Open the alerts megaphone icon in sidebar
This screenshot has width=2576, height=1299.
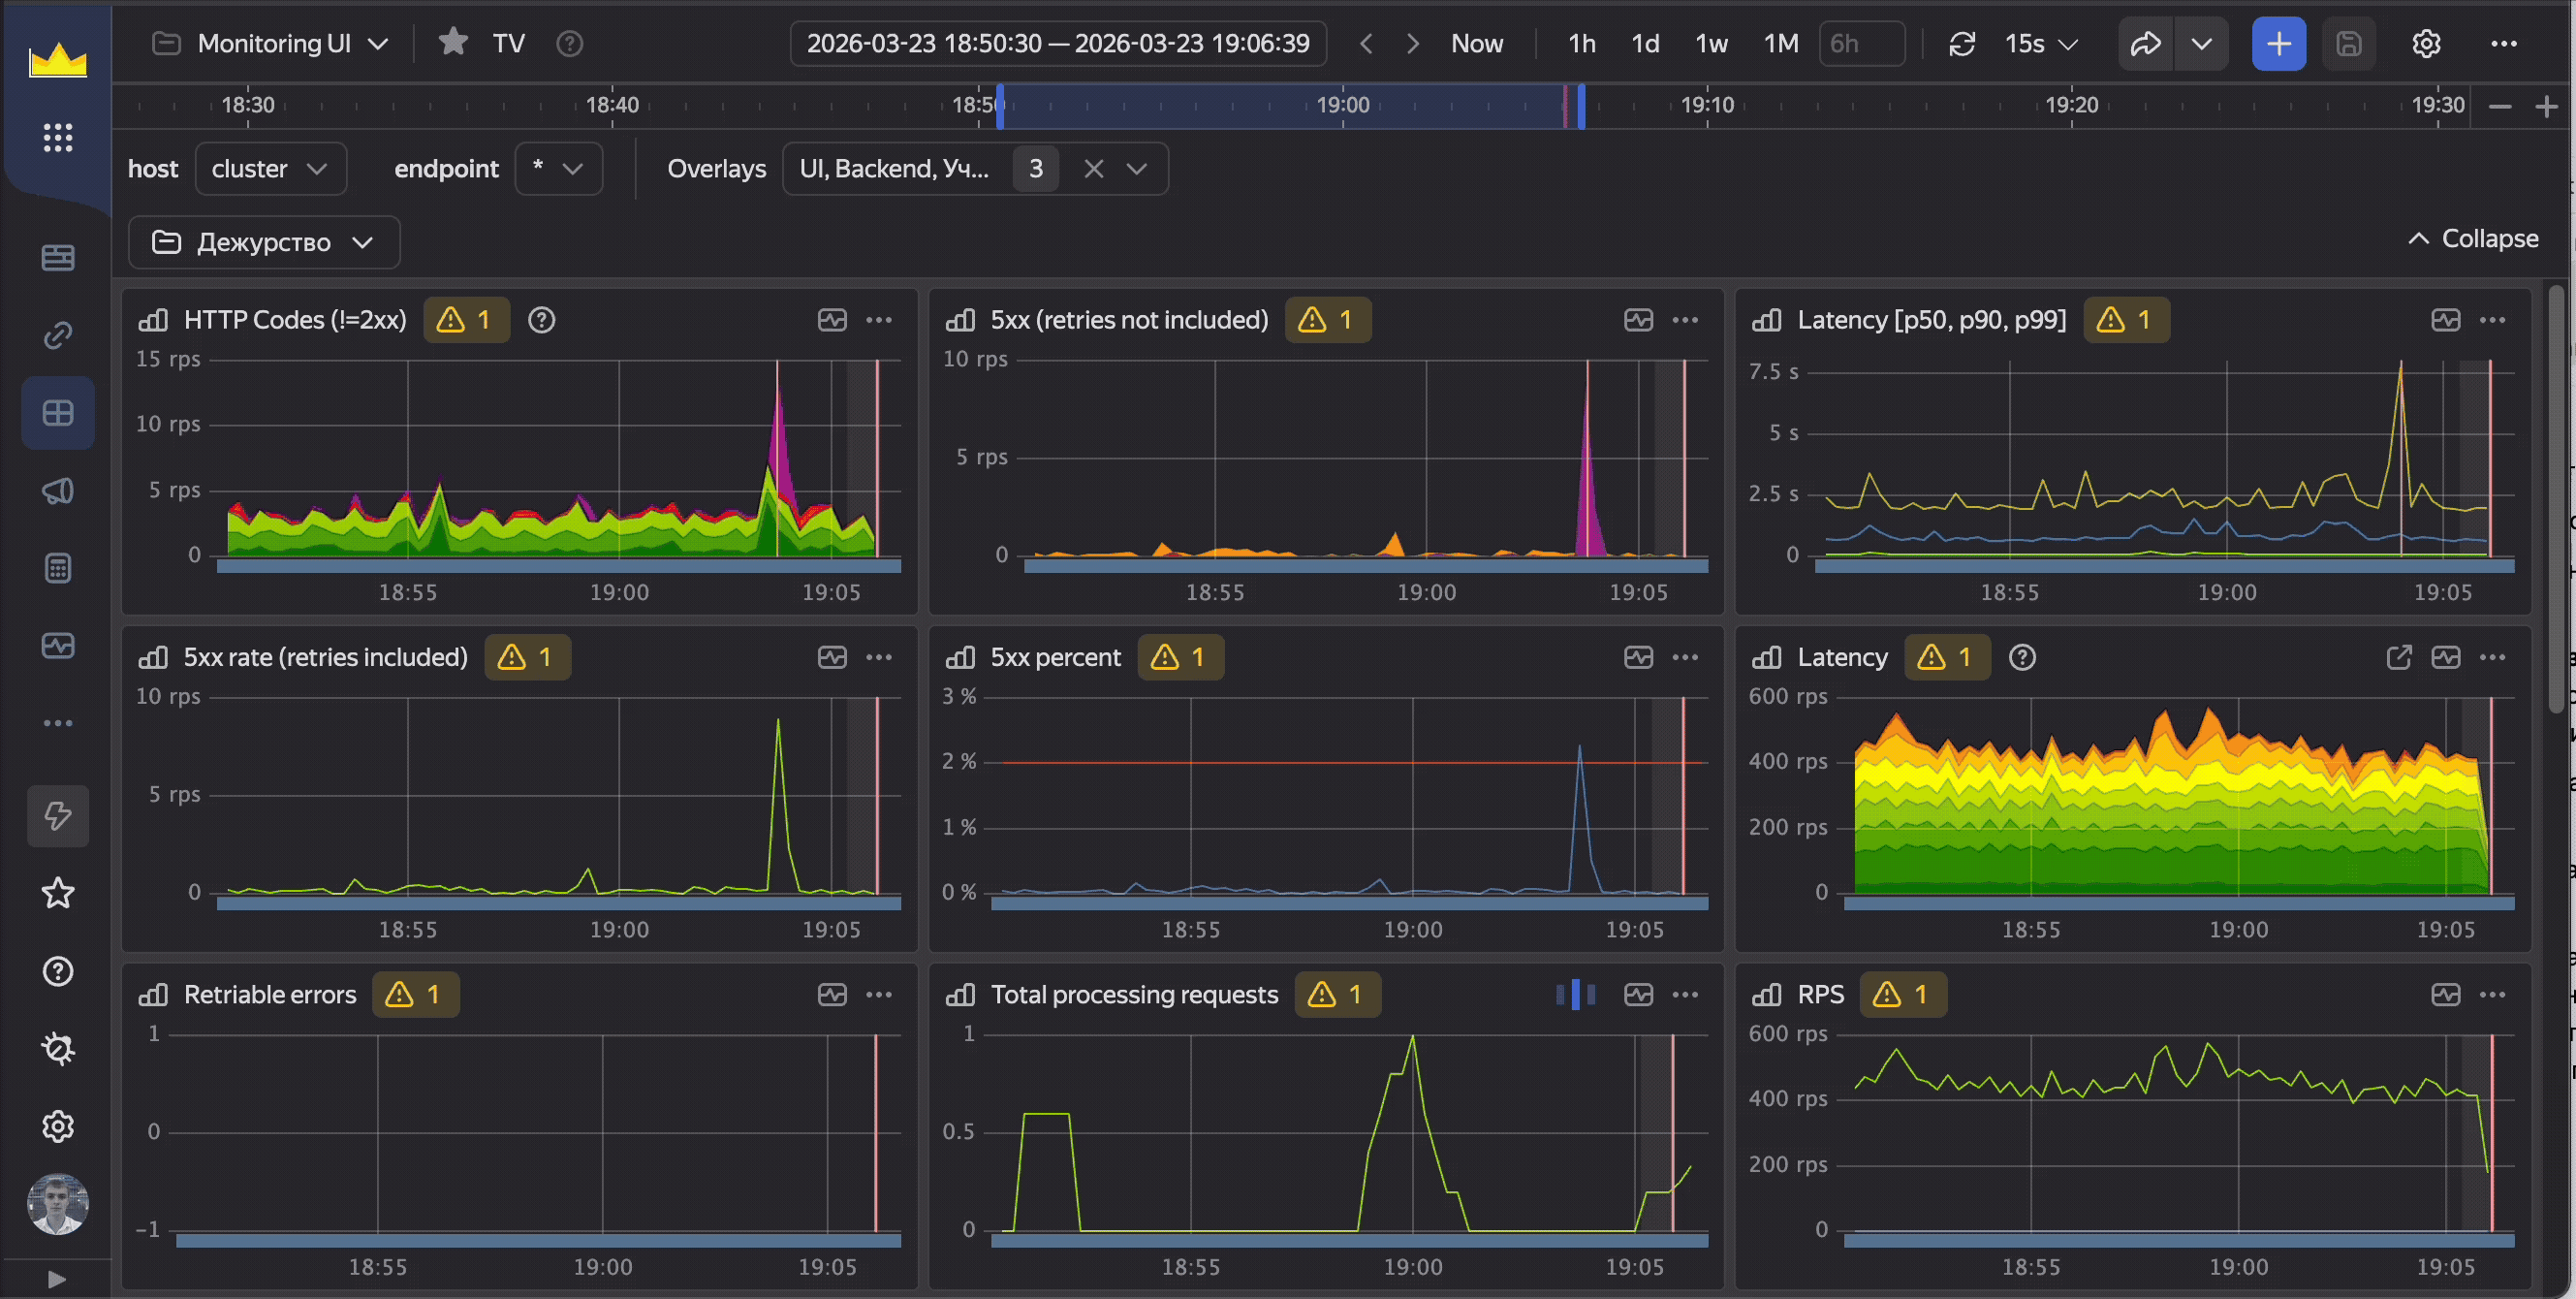(58, 491)
